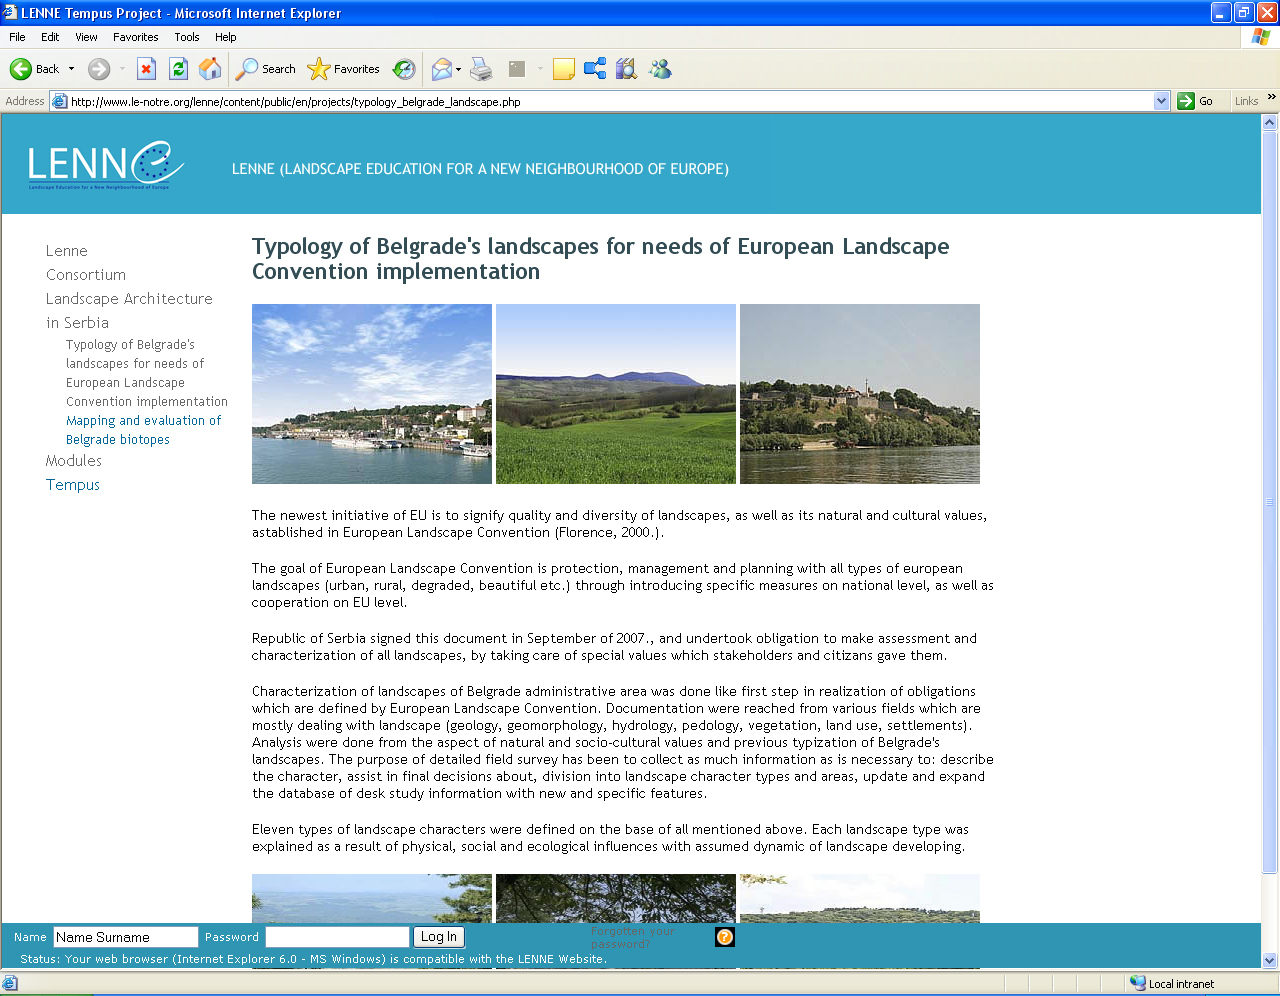The height and width of the screenshot is (996, 1280).
Task: Open the Mail icon dropdown arrow
Action: pyautogui.click(x=458, y=69)
